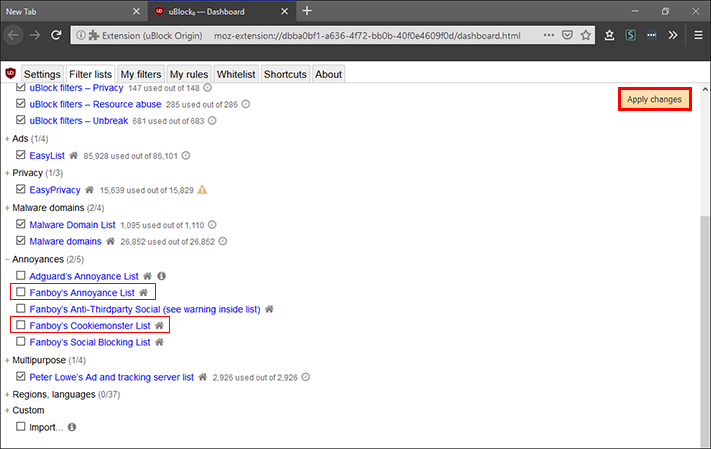
Task: Open the Firefox hamburger menu
Action: [698, 35]
